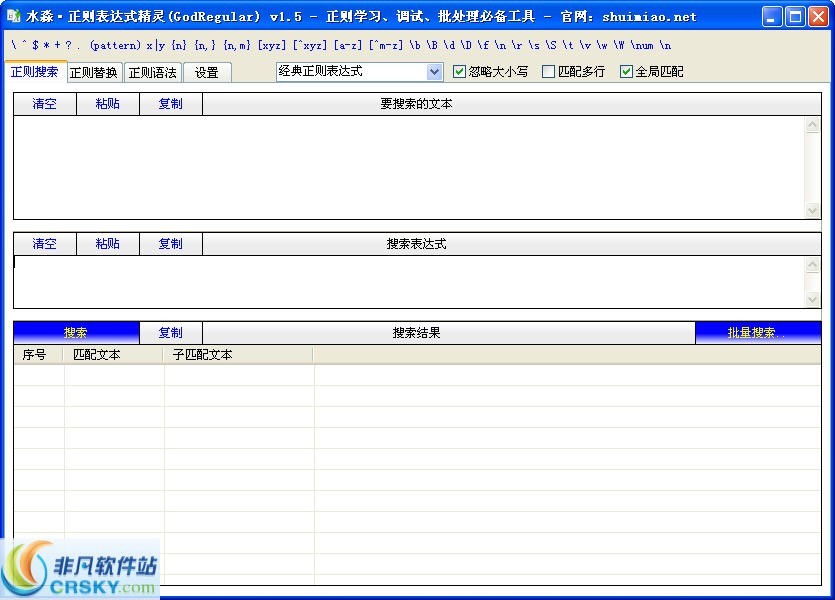This screenshot has width=835, height=600.
Task: Insert the [a-z] range token
Action: 348,45
